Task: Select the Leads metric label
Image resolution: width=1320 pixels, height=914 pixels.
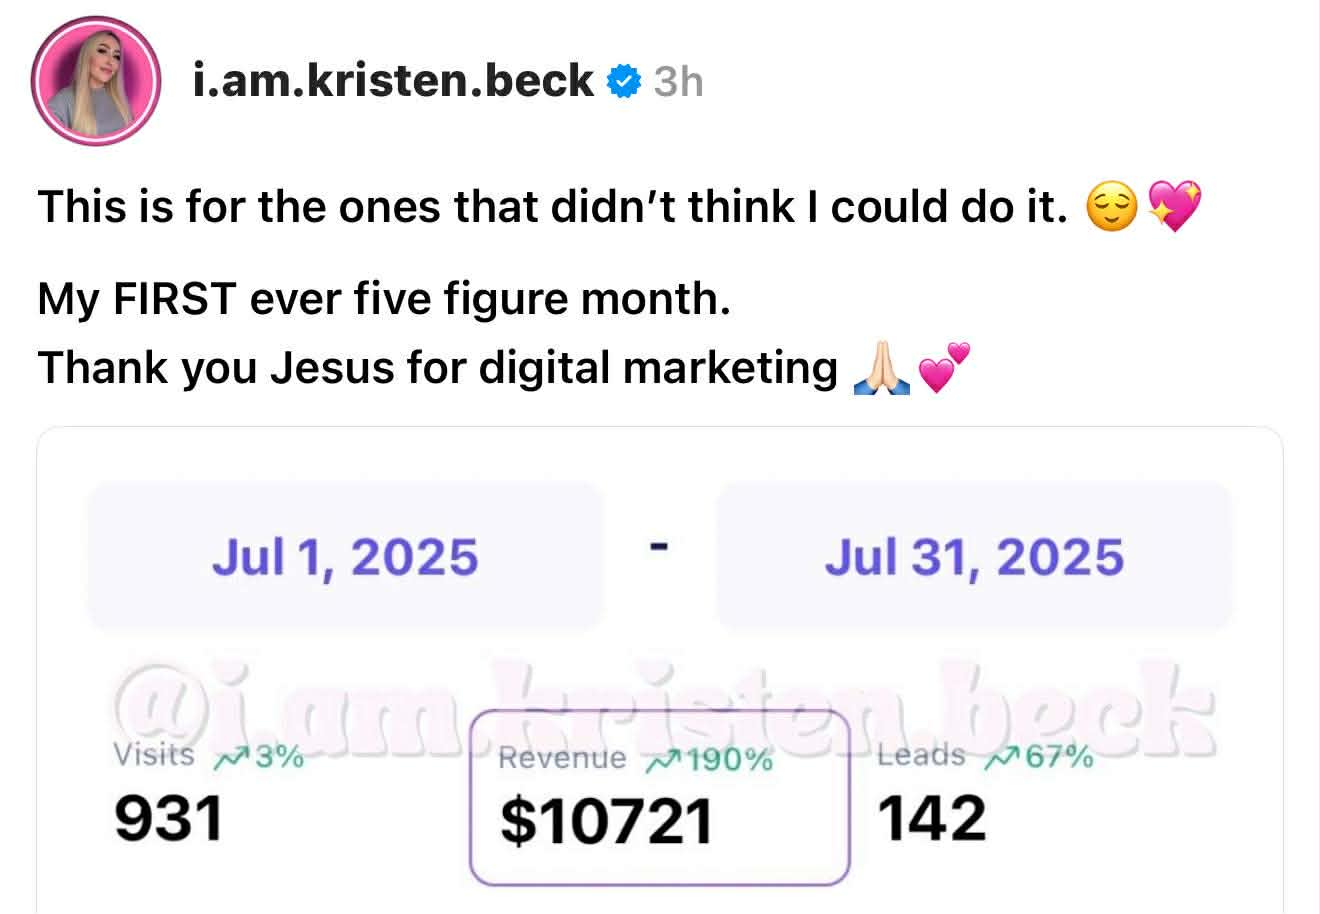Action: [x=921, y=756]
